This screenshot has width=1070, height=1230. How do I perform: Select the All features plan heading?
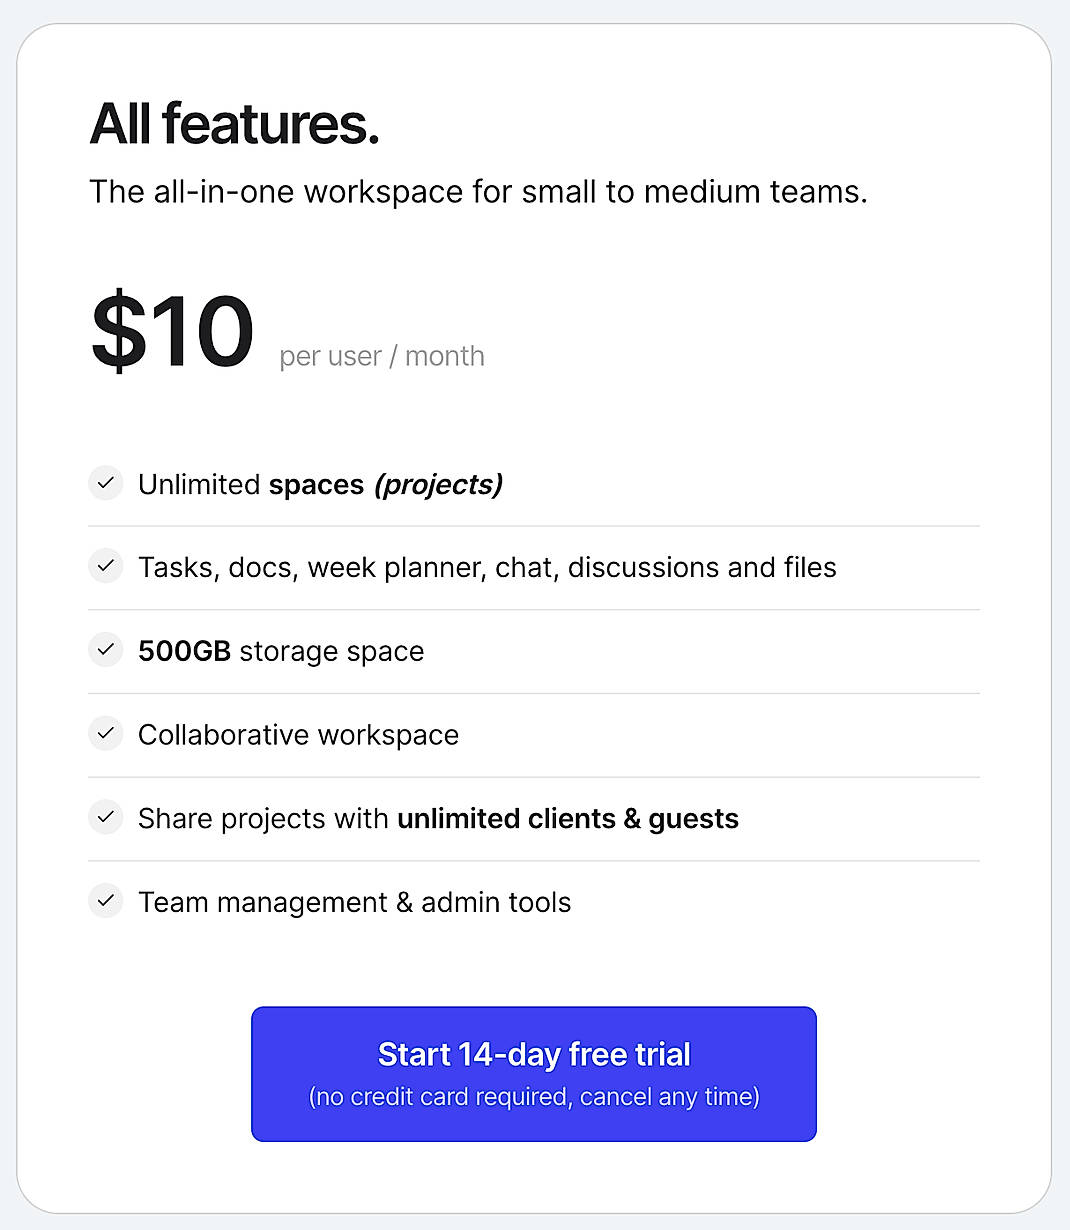234,123
